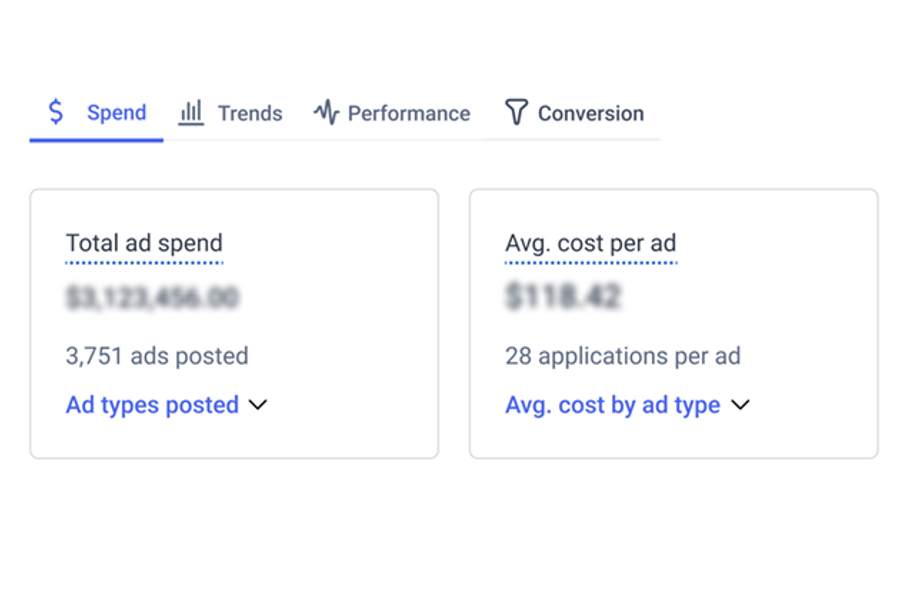Image resolution: width=900 pixels, height=600 pixels.
Task: Click the dollar sign icon on Spend tab
Action: click(x=56, y=112)
